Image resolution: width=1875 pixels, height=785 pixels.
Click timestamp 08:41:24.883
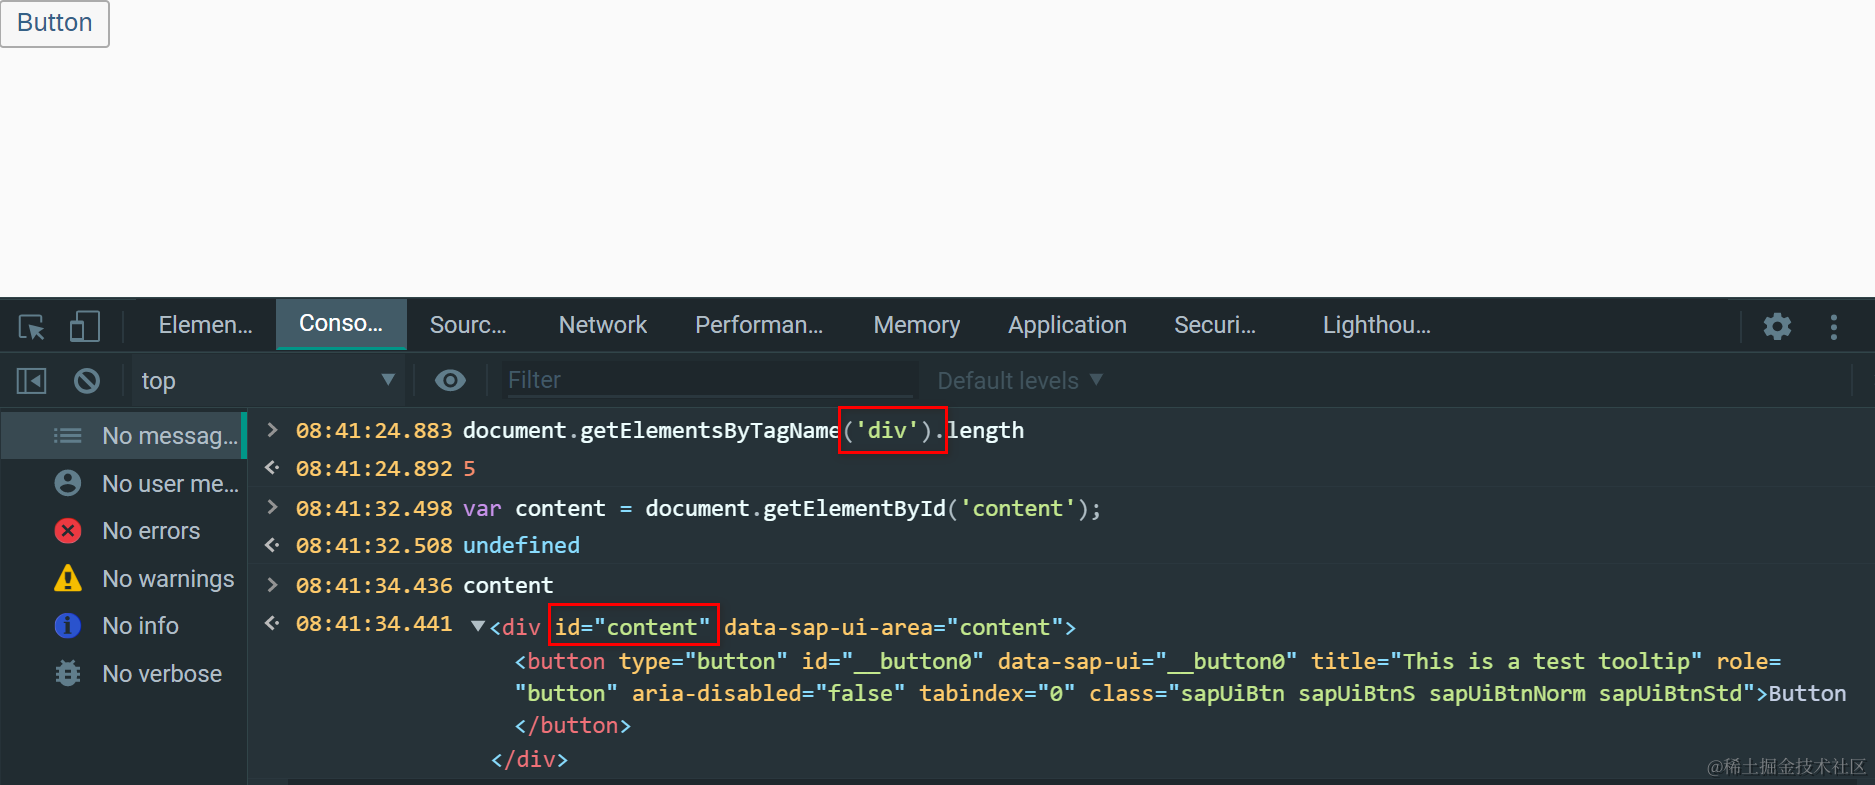(x=374, y=430)
